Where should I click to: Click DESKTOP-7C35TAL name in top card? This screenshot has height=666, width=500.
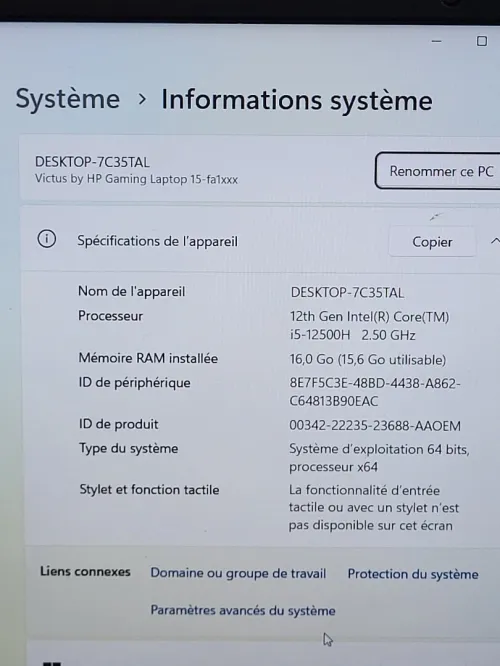92,162
